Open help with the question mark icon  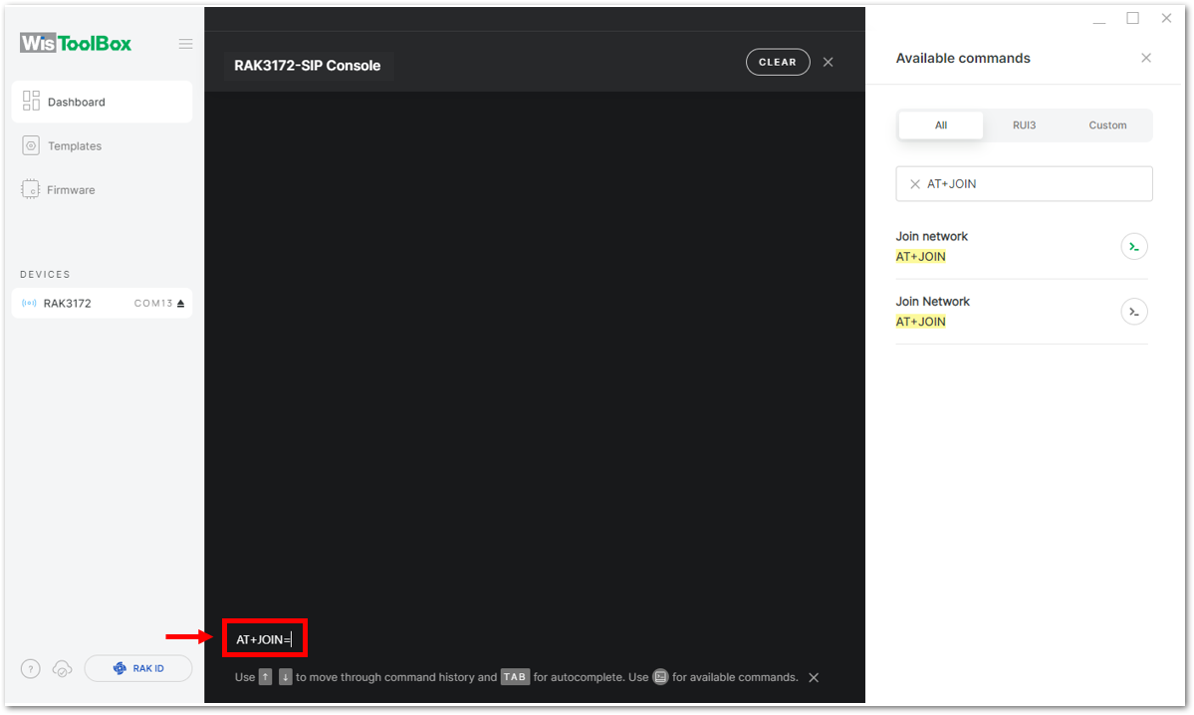(x=30, y=669)
